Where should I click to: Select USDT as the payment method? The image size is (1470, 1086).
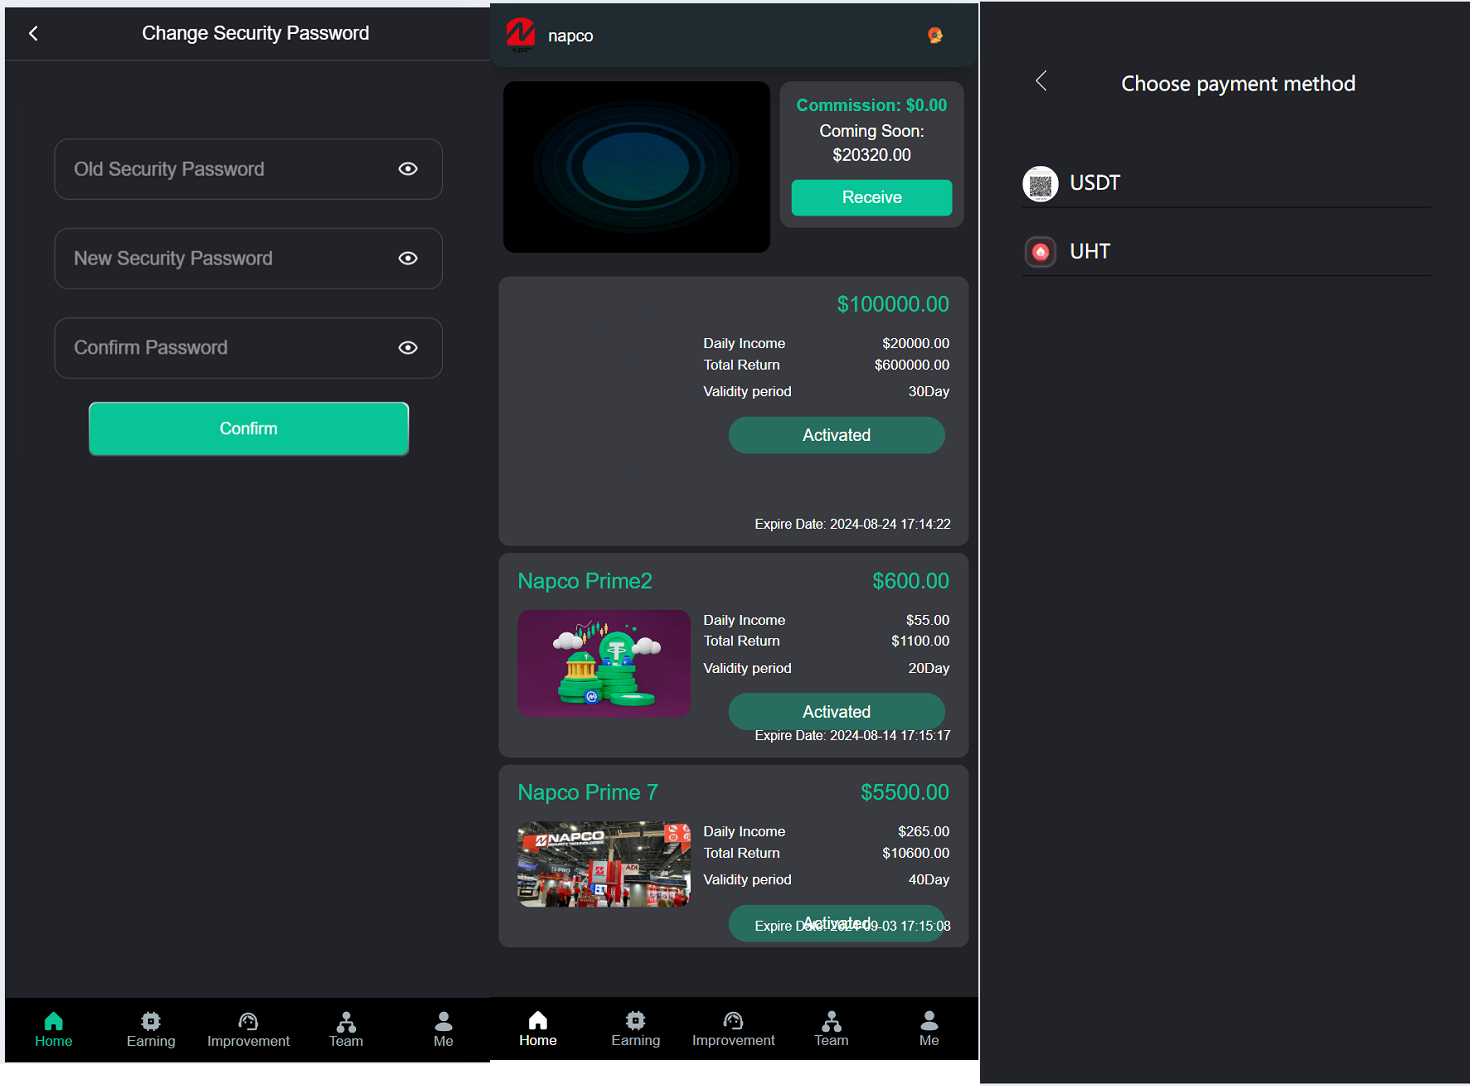pyautogui.click(x=1226, y=184)
